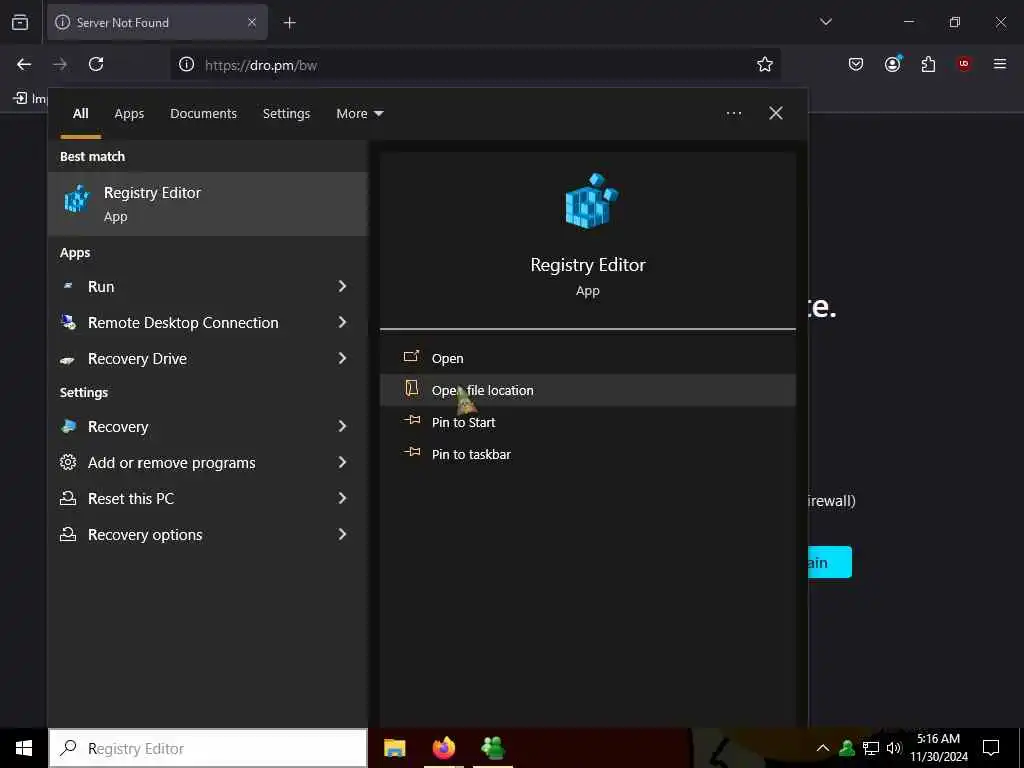Expand options arrow for Reset this PC
Viewport: 1024px width, 768px height.
coord(342,498)
